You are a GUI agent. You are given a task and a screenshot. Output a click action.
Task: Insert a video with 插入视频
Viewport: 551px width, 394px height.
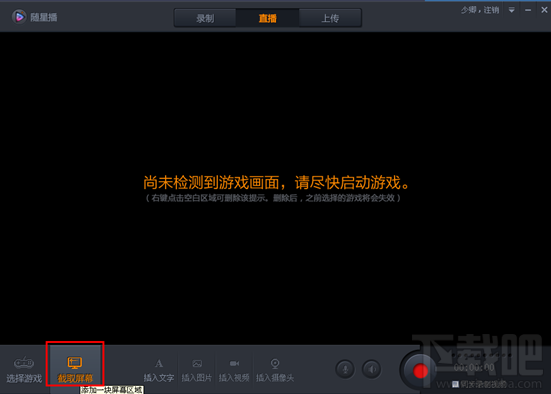[x=234, y=370]
